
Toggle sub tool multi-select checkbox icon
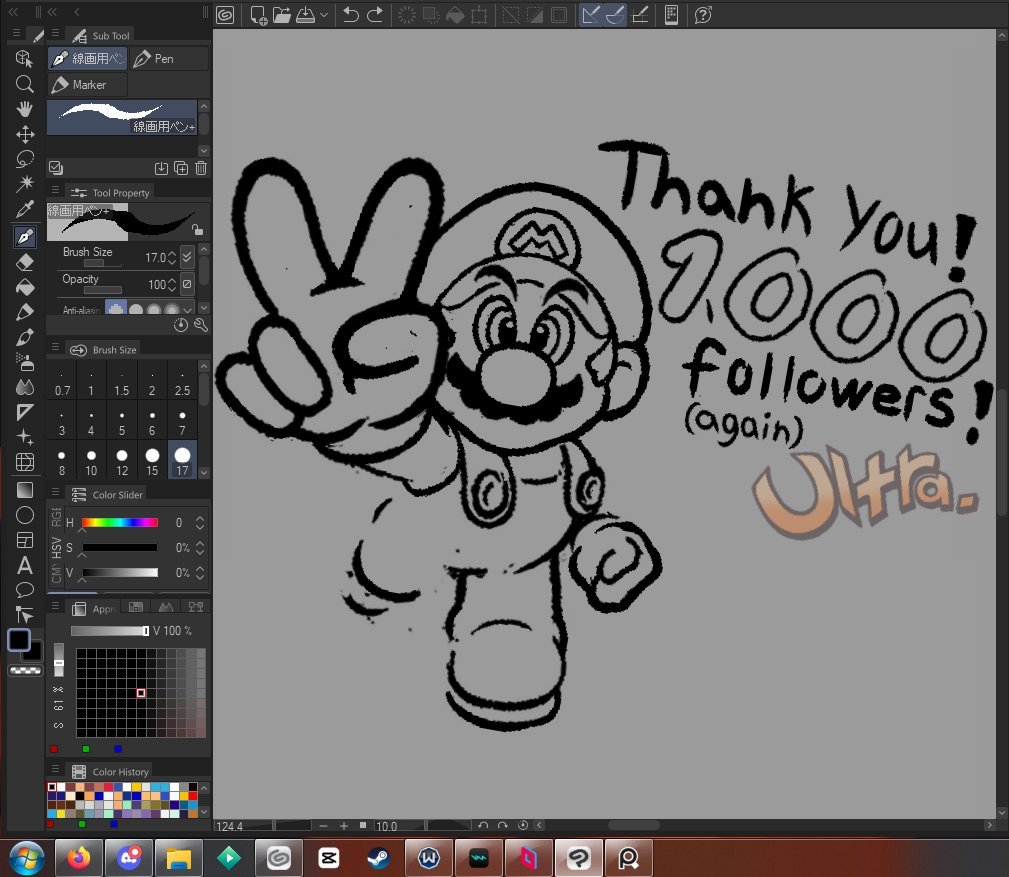pyautogui.click(x=56, y=168)
